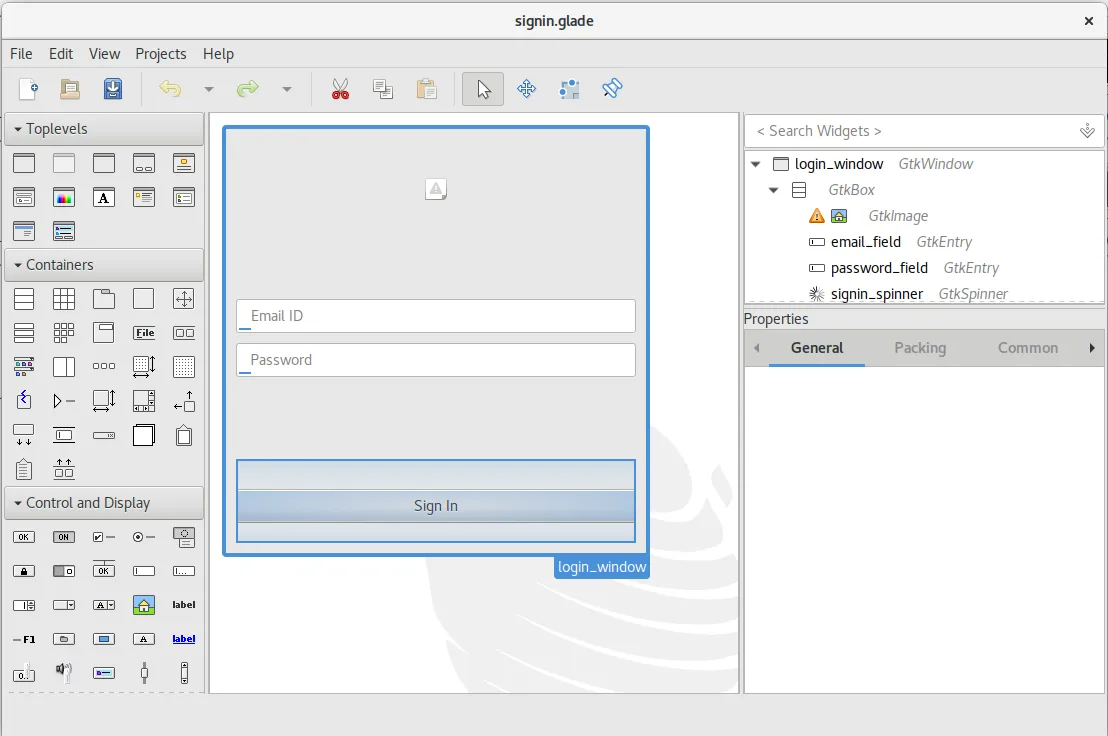Enable Alignment Edit mode in the toolbar
The height and width of the screenshot is (736, 1108).
click(612, 89)
